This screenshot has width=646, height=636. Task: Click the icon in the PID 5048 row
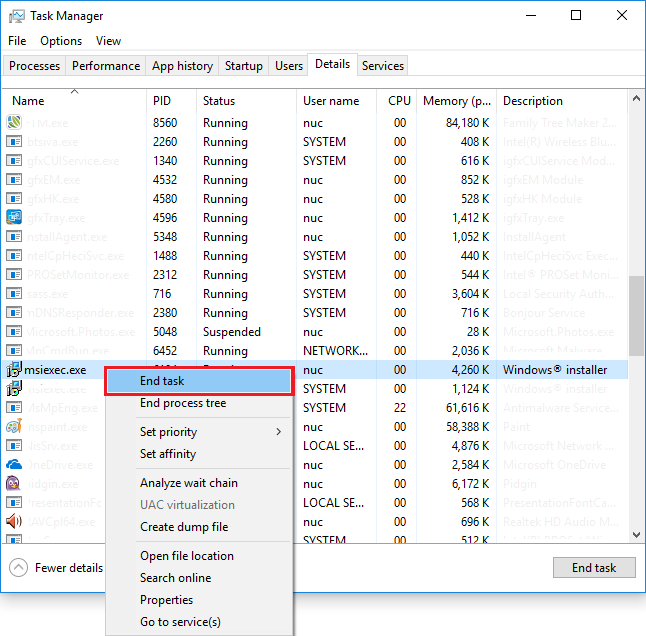point(14,331)
